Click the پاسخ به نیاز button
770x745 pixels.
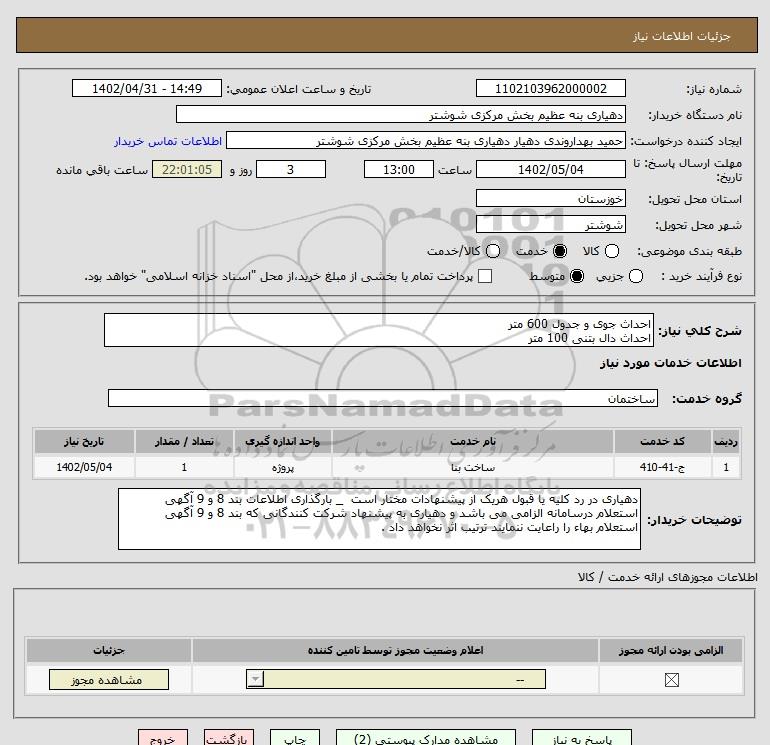pos(582,738)
